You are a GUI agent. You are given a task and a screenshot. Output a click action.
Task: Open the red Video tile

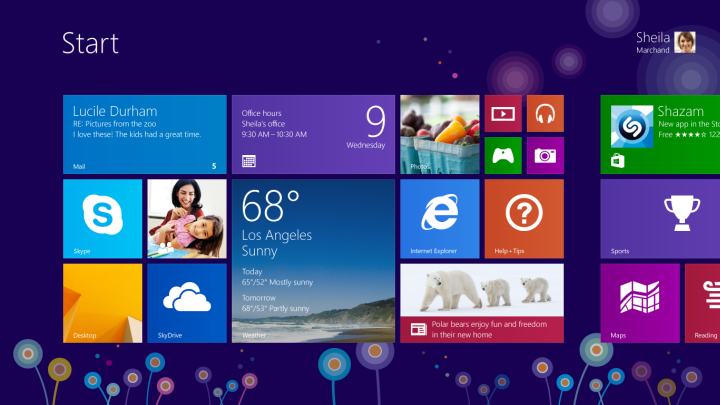coord(502,113)
